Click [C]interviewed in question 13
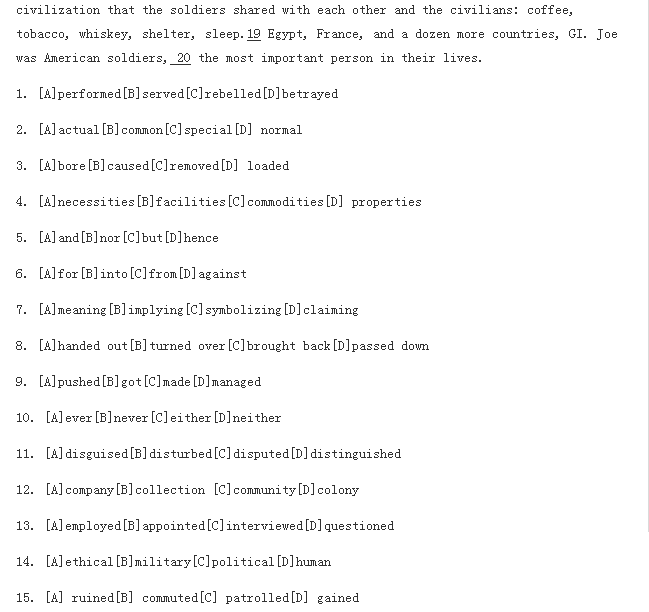 pyautogui.click(x=255, y=526)
